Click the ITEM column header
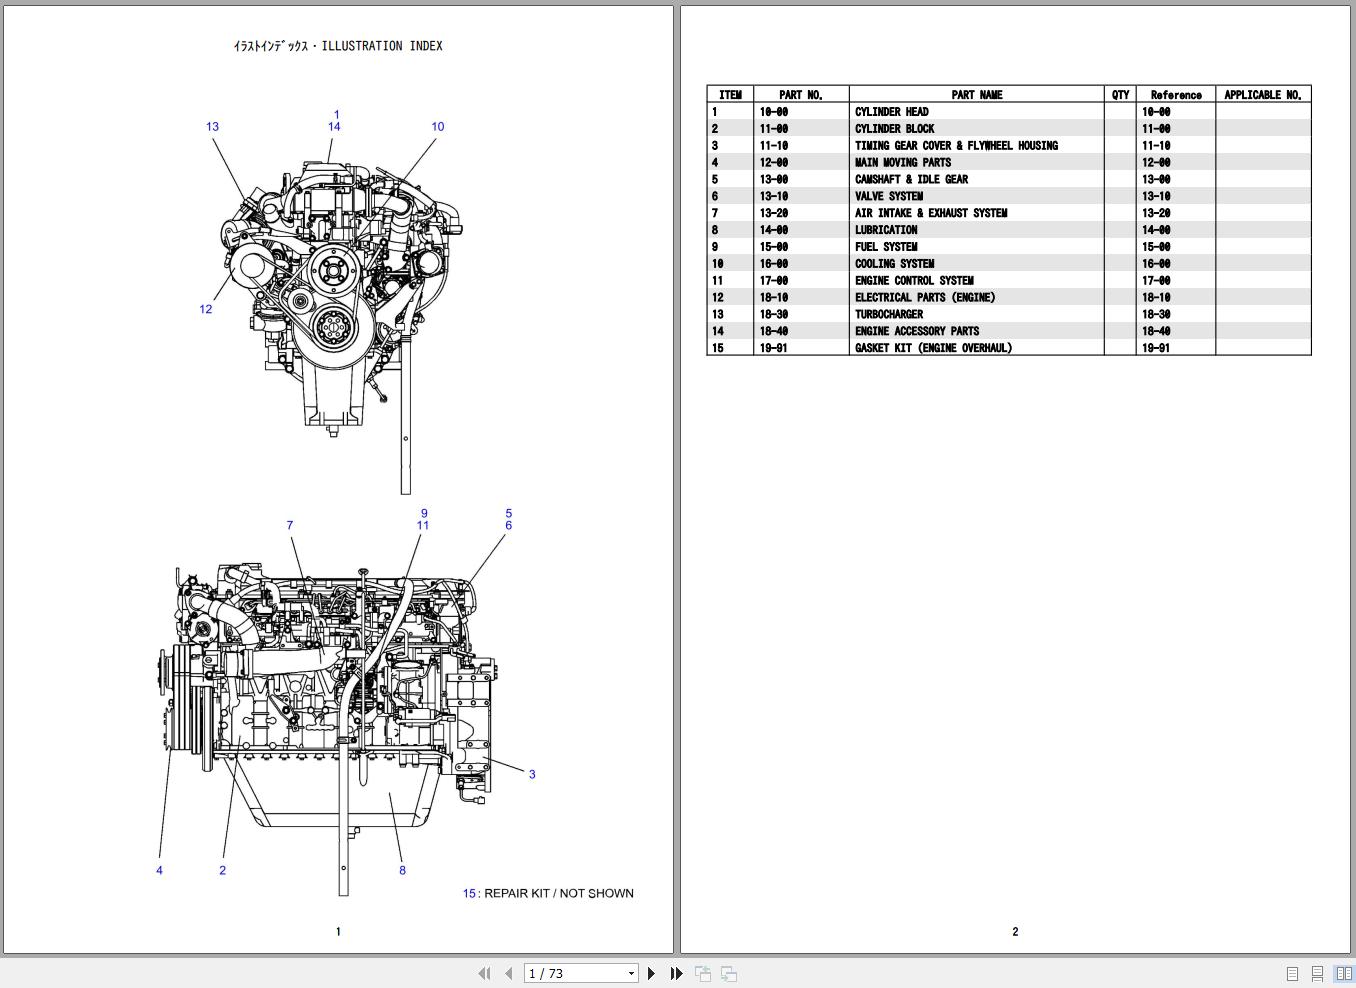The height and width of the screenshot is (988, 1356). 730,95
